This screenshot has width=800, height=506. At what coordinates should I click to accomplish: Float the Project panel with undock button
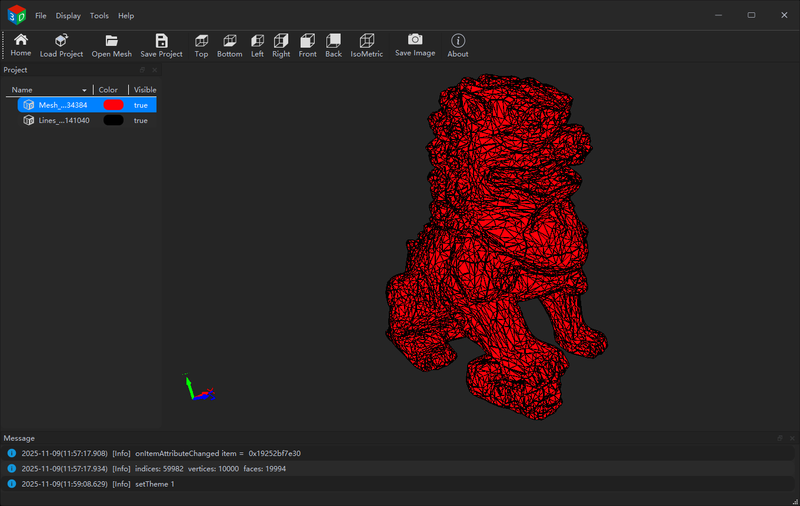[x=142, y=70]
